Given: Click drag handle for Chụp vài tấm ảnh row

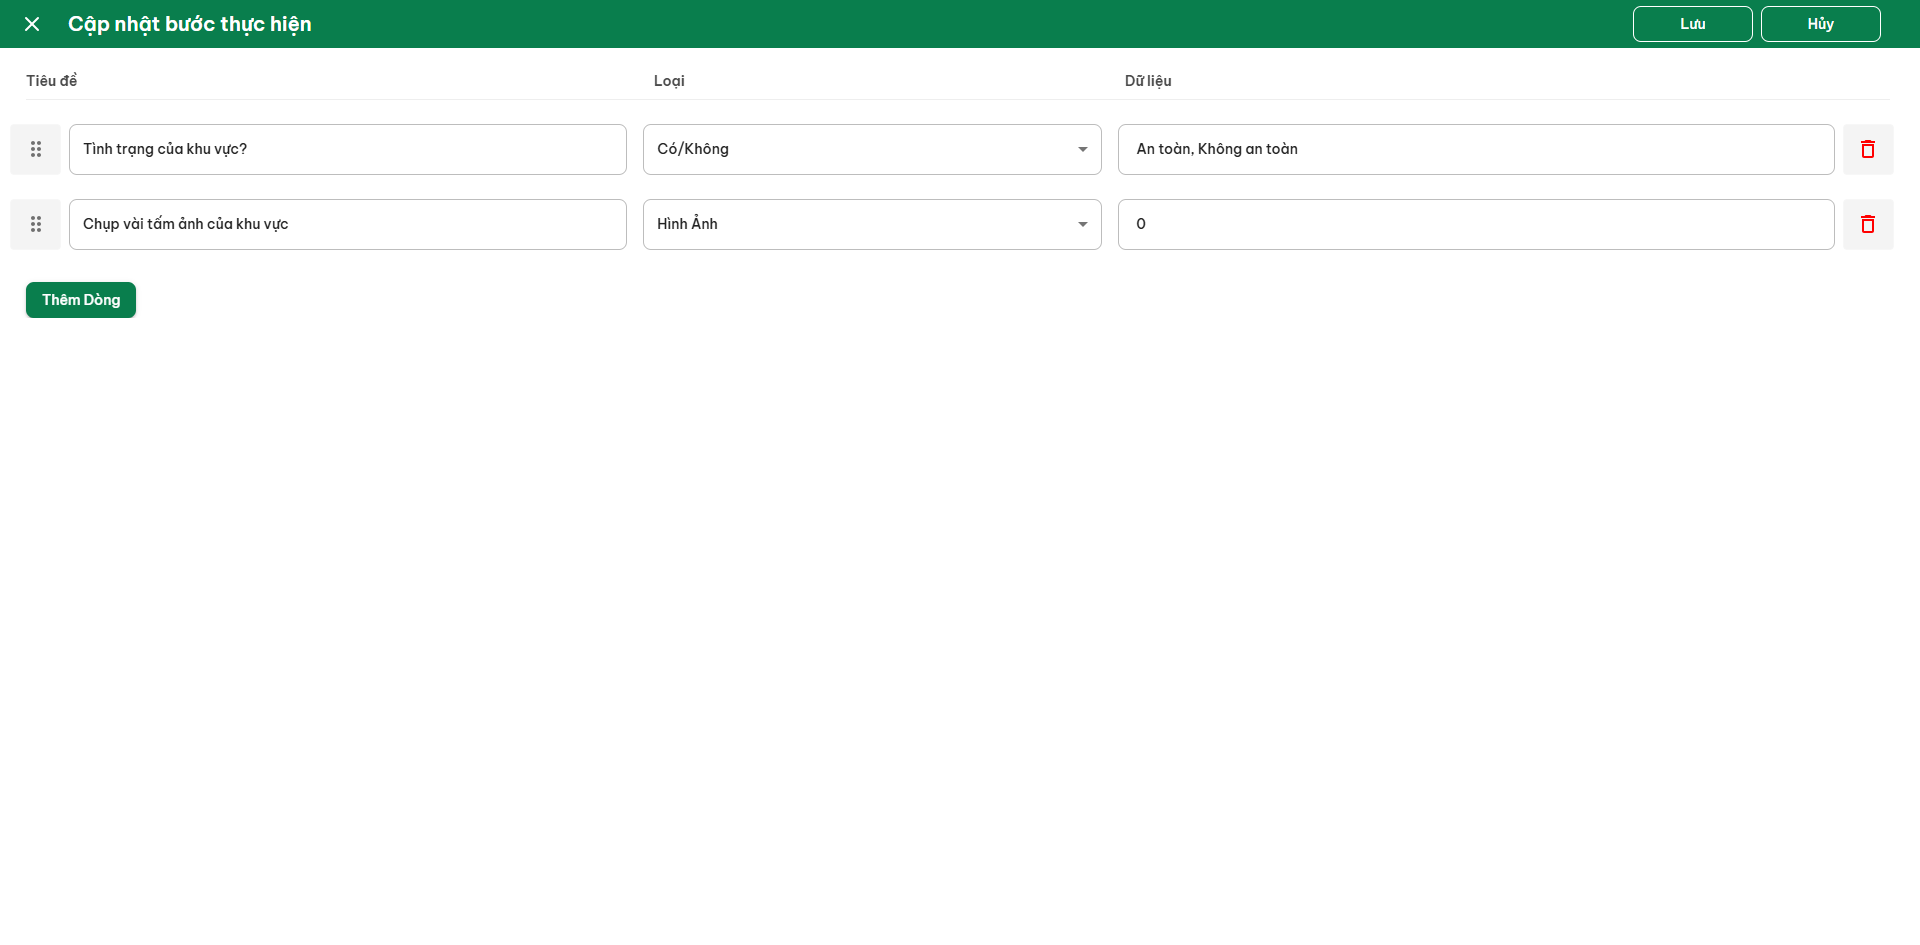Looking at the screenshot, I should [x=36, y=224].
